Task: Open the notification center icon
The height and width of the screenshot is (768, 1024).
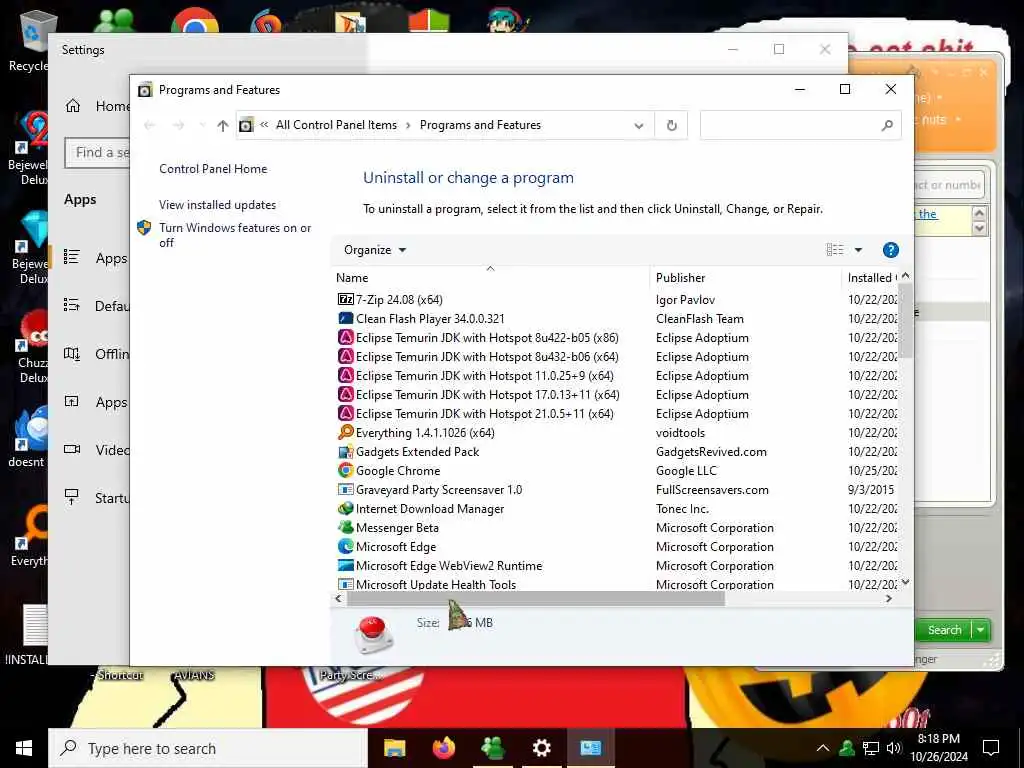Action: click(991, 748)
